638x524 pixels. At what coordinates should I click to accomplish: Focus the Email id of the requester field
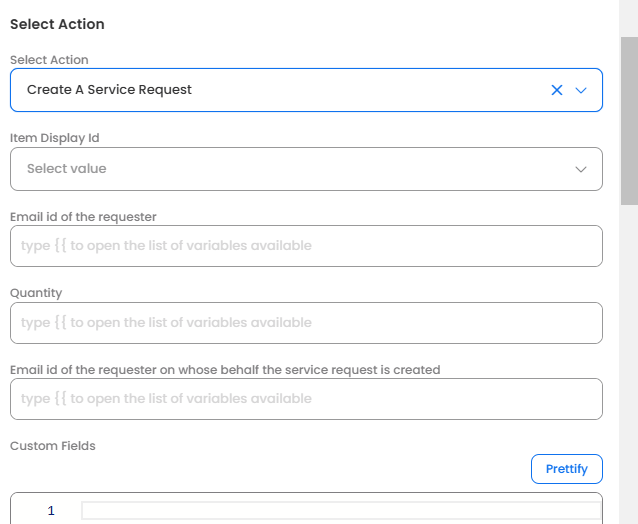coord(306,246)
